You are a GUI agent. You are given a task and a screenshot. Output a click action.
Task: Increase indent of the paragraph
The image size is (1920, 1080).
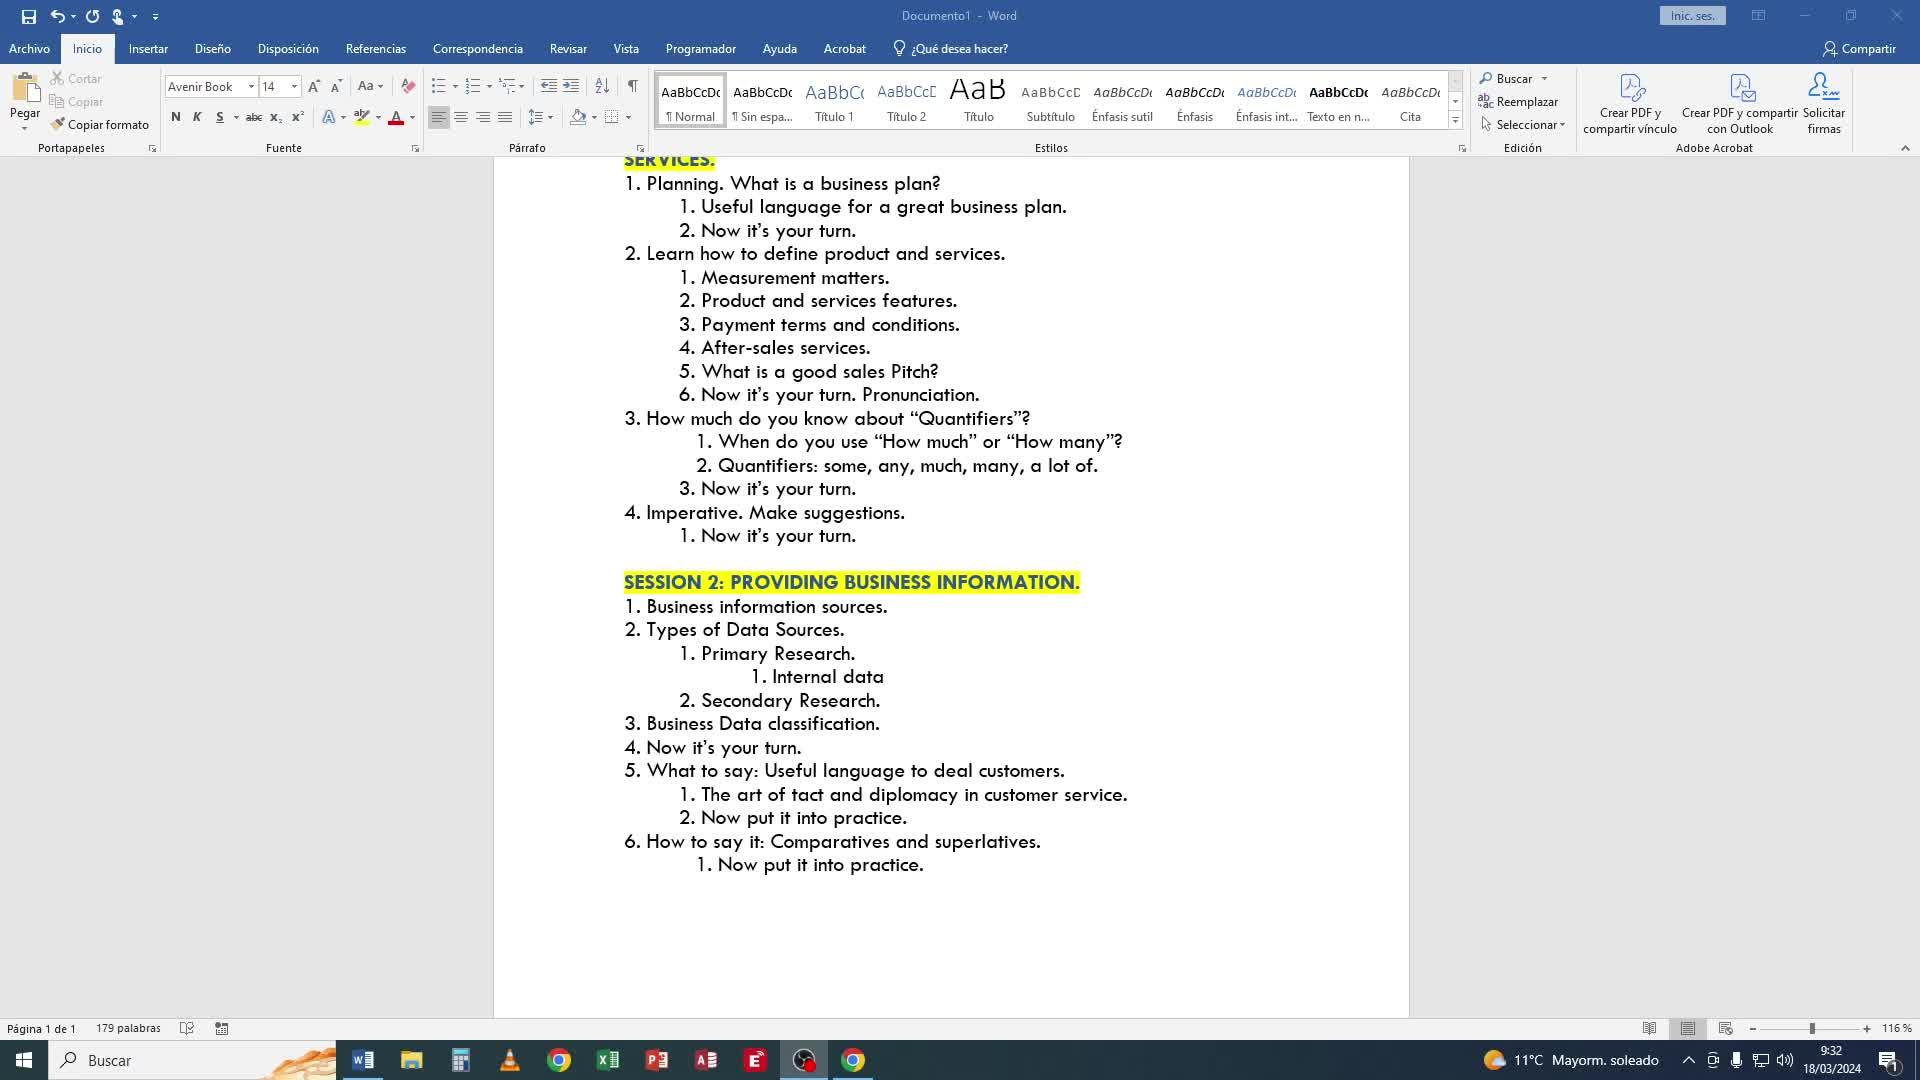(x=571, y=86)
